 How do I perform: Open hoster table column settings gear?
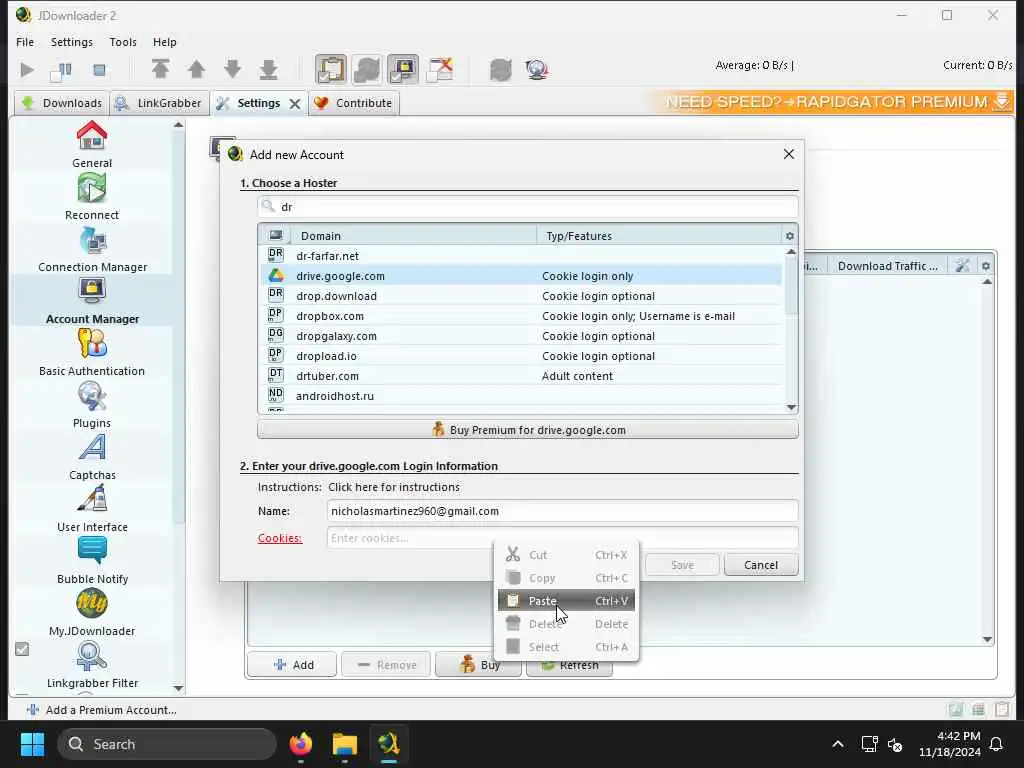tap(790, 236)
